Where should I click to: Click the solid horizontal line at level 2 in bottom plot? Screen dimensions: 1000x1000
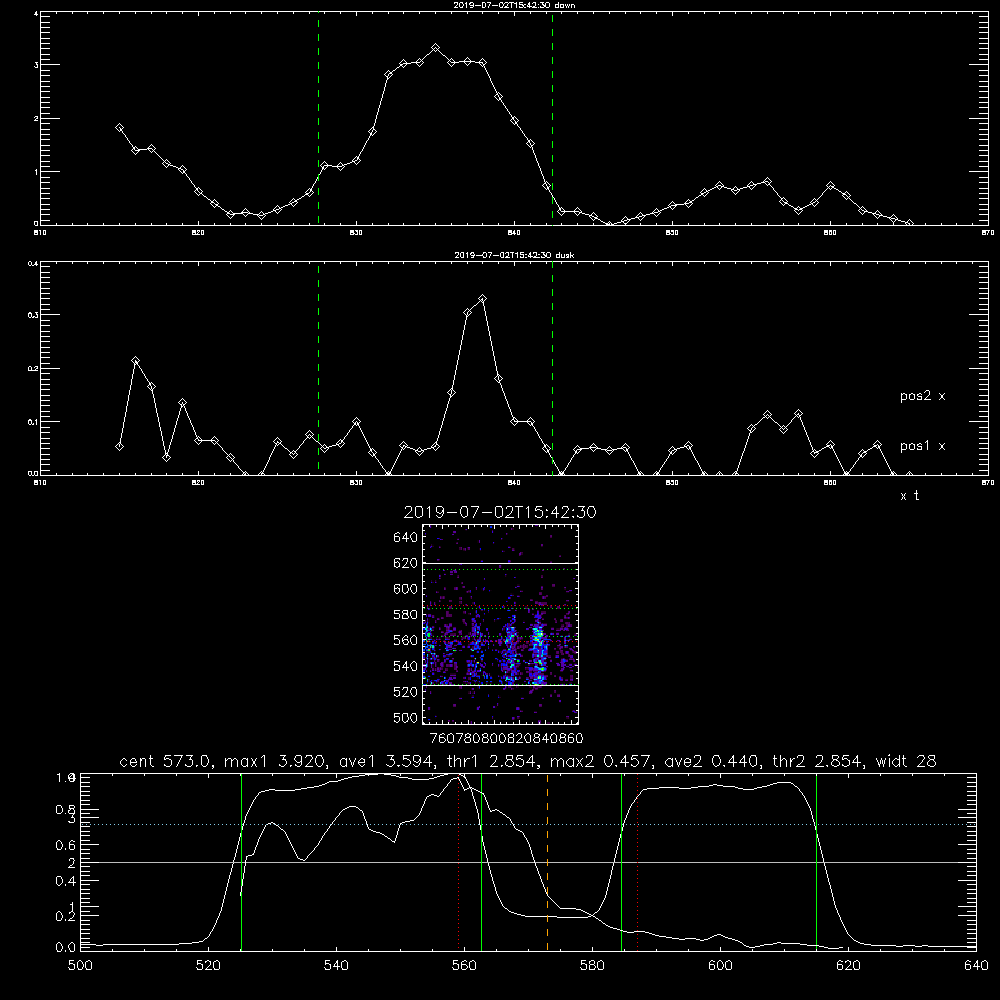point(528,862)
